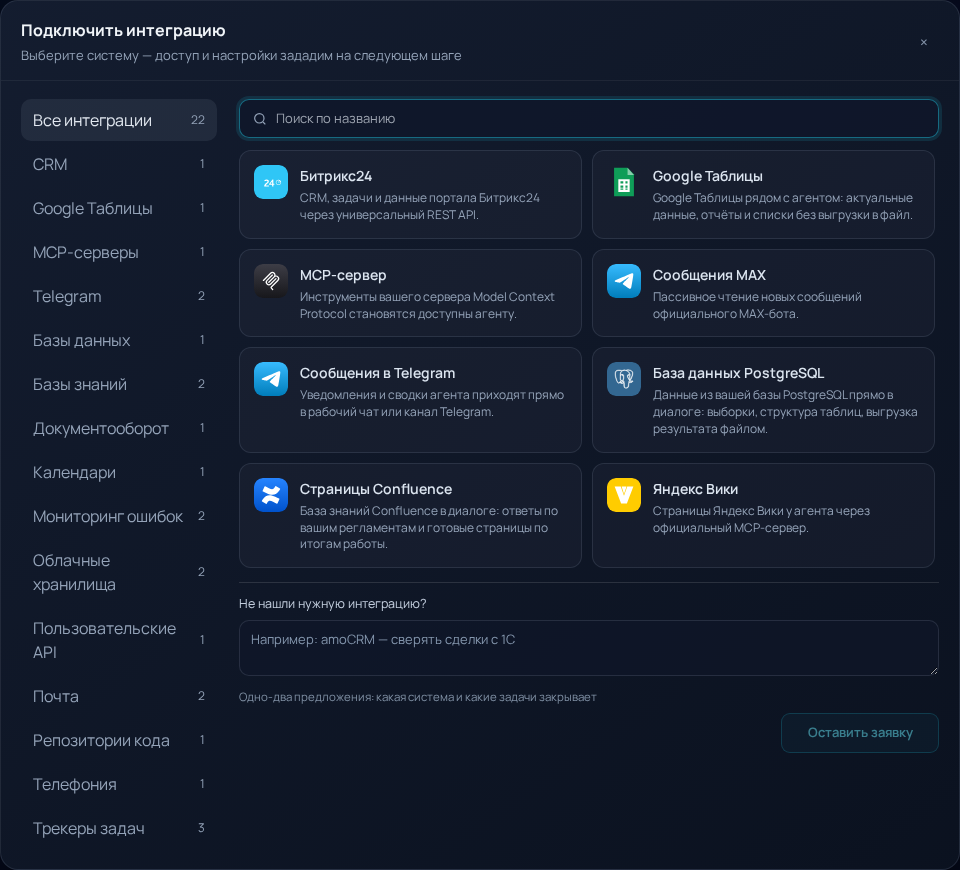Click the МСР-сервер dark icon

click(271, 280)
